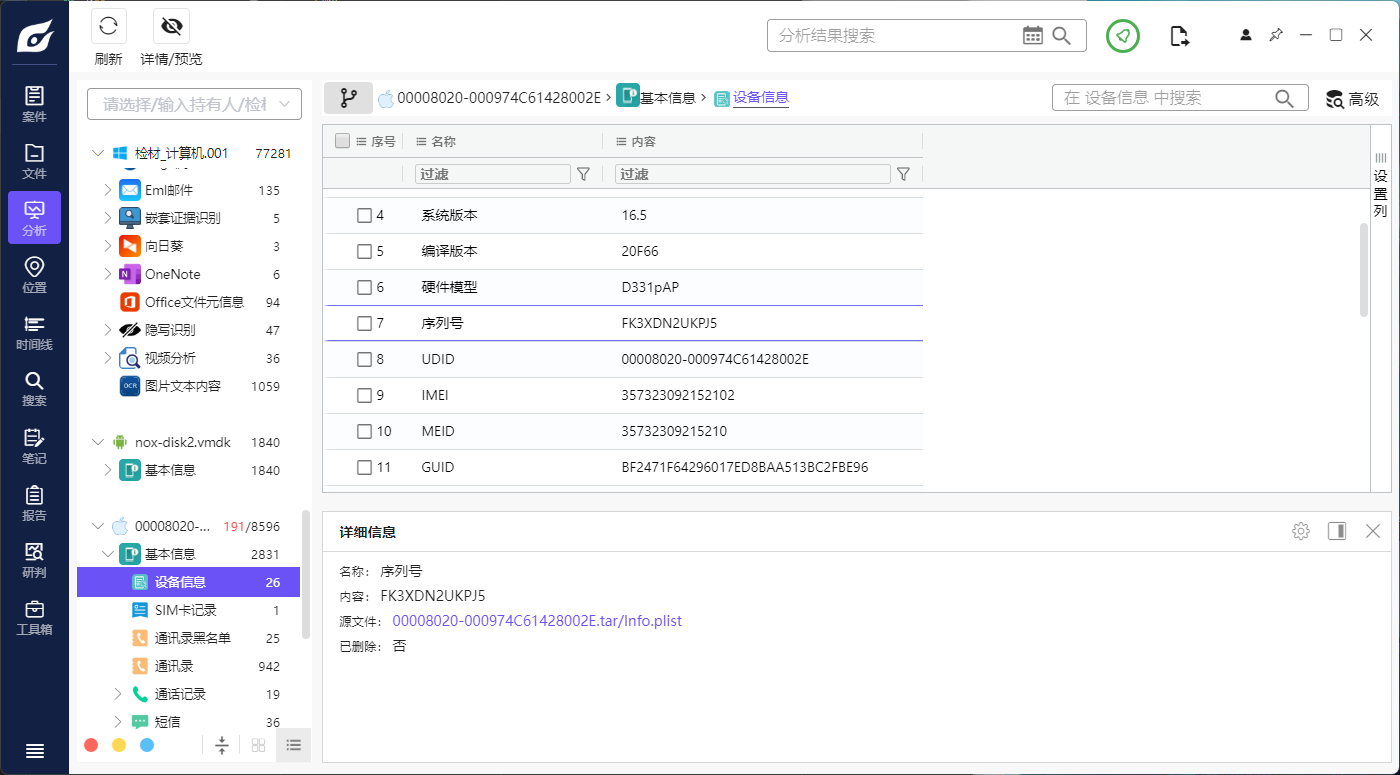Select the SIM卡记录 tree item
This screenshot has height=775, width=1400.
[185, 610]
